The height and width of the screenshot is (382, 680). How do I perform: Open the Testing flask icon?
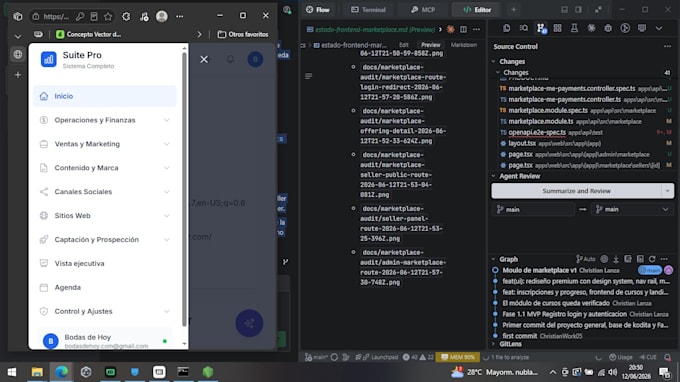(x=574, y=28)
